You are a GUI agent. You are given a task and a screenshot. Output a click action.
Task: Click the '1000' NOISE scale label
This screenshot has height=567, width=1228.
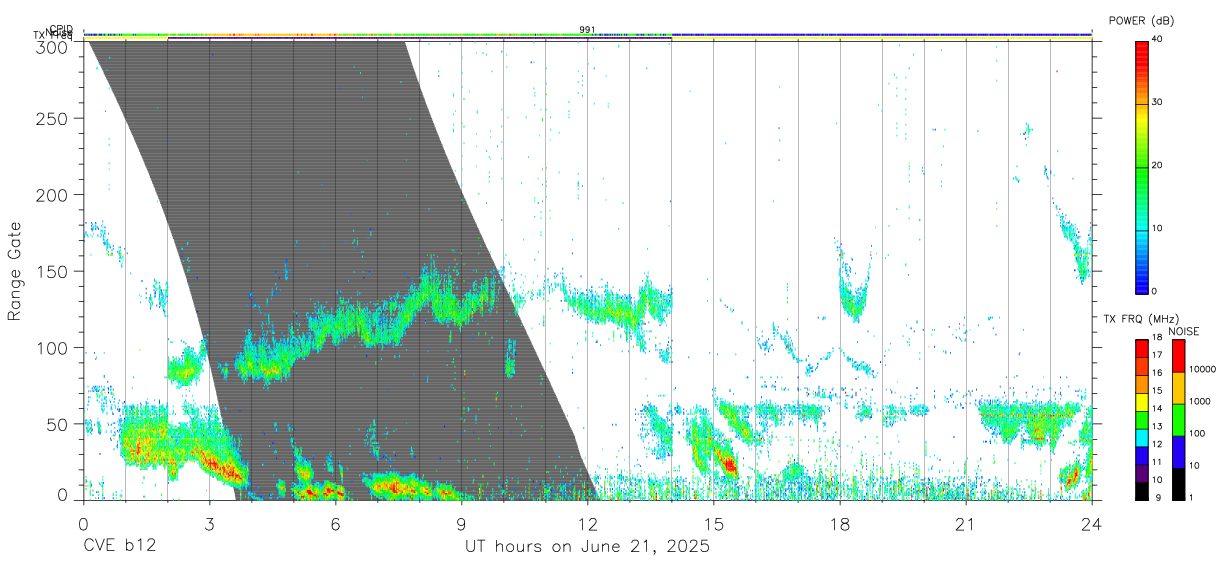pos(1200,401)
